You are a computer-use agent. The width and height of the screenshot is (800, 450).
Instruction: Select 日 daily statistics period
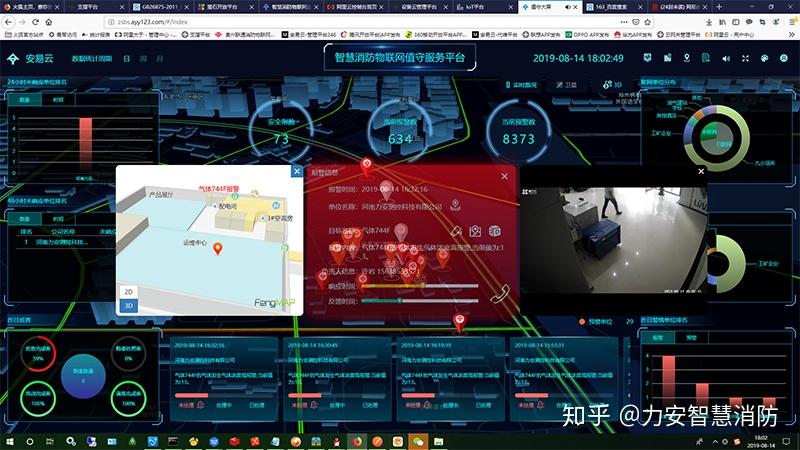point(125,58)
